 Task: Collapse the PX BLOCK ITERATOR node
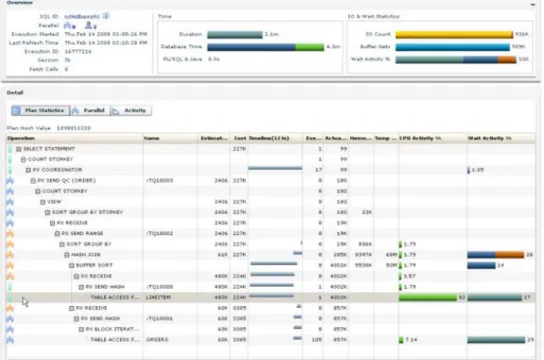(x=81, y=329)
